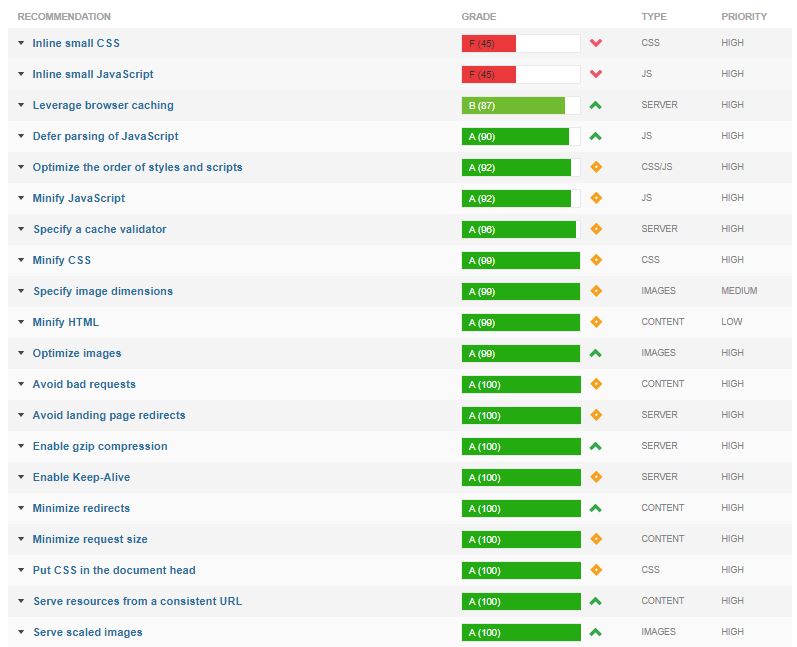Click the LOW priority value
The image size is (797, 647).
click(731, 322)
